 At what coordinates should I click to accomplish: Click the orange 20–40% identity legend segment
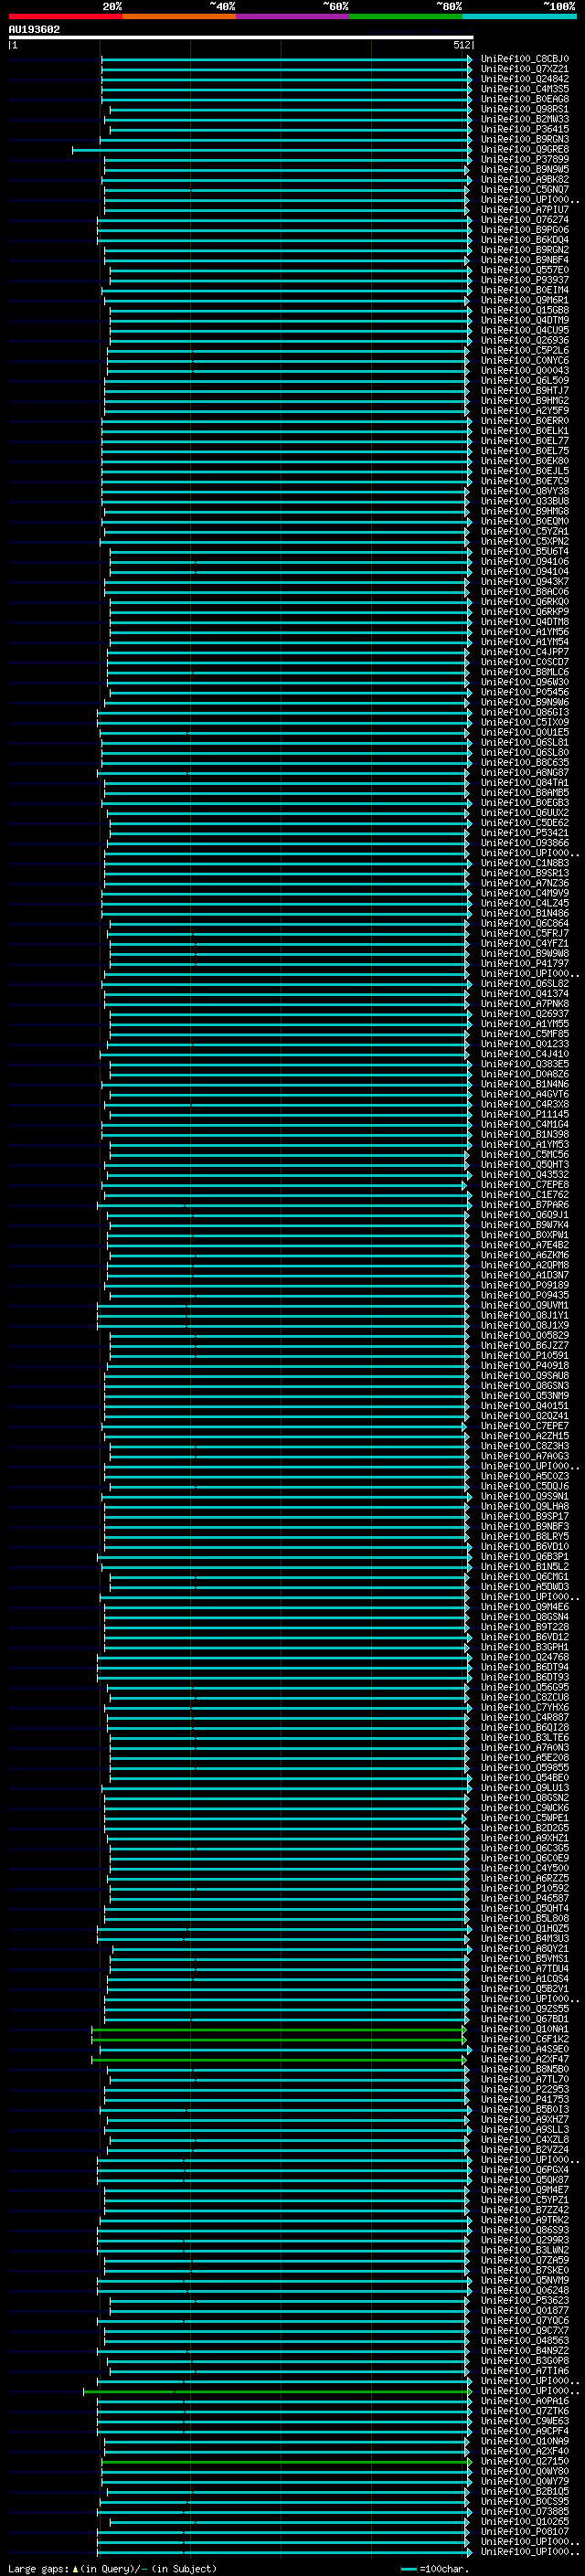pos(178,17)
